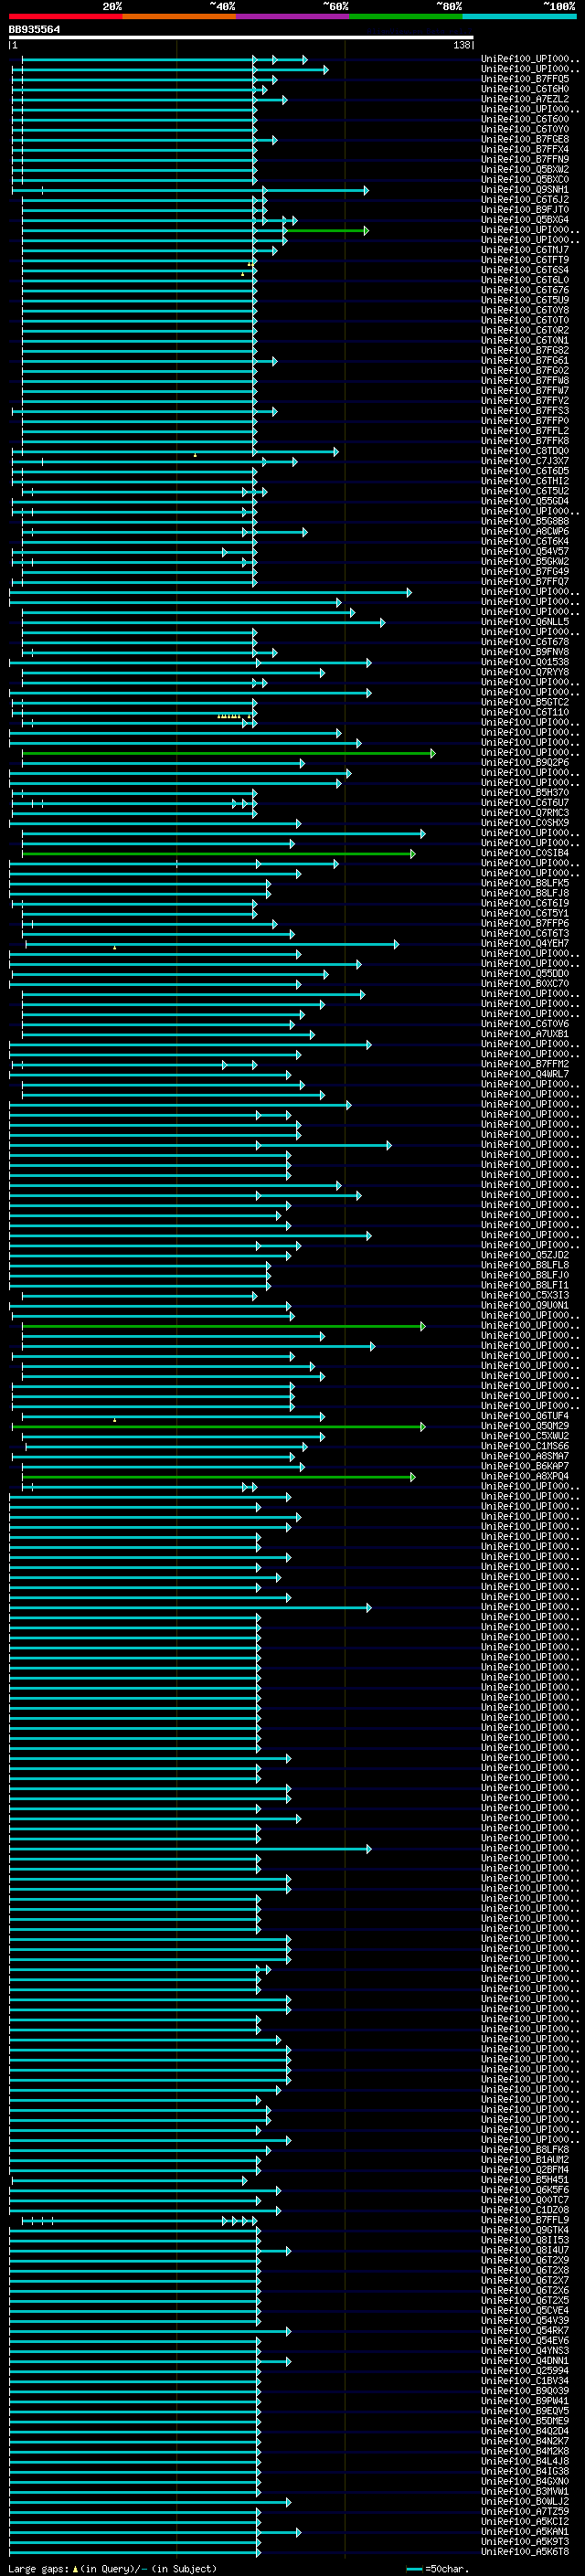Select the UniRef100_C6THI2 label

point(525,481)
